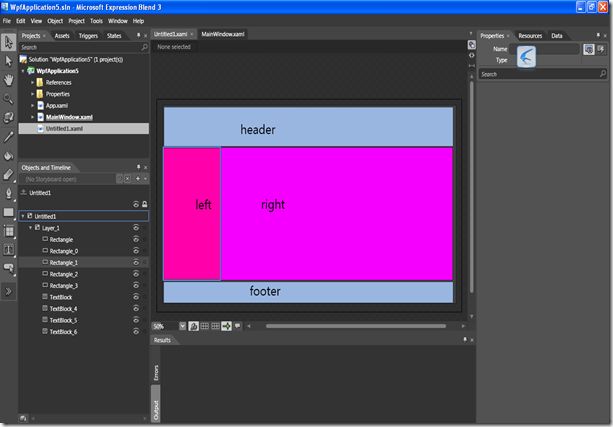This screenshot has height=427, width=613.
Task: Switch to the Assets panel tab
Action: point(62,36)
